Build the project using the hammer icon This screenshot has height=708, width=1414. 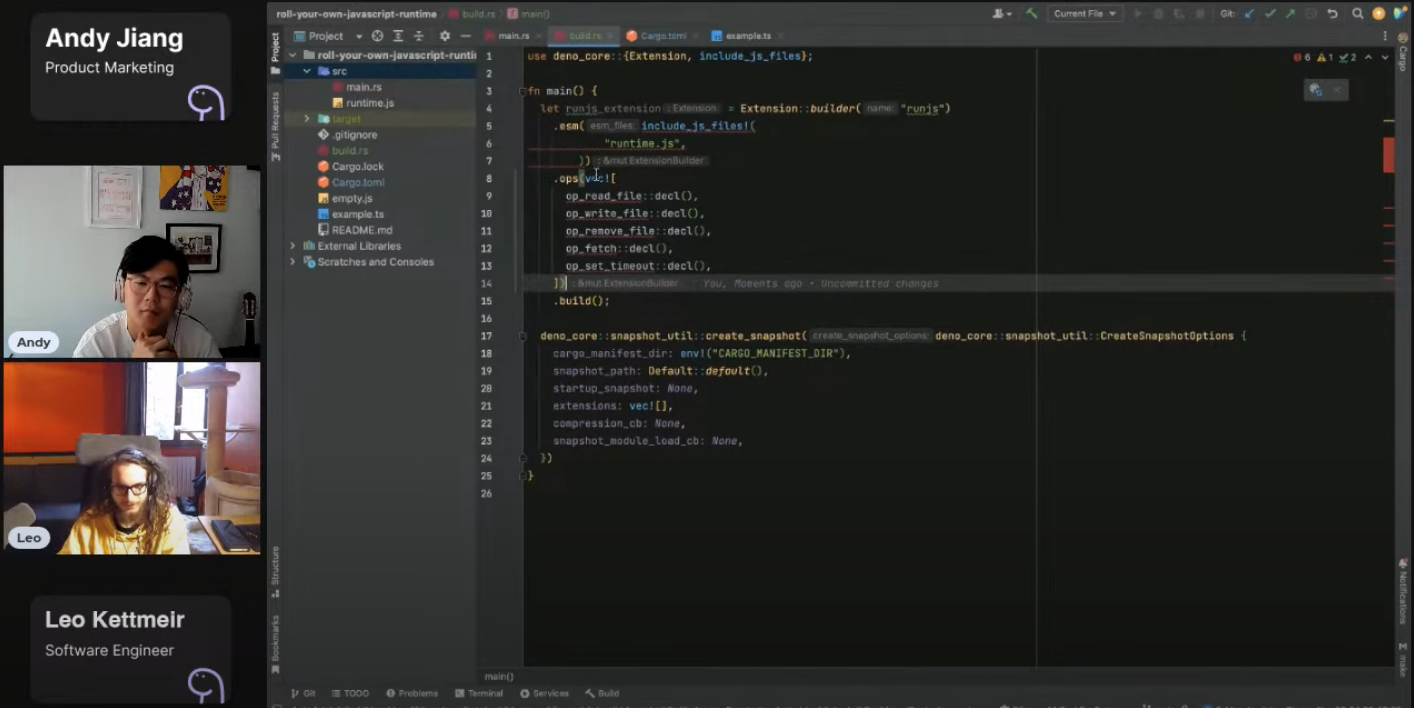pos(1031,14)
